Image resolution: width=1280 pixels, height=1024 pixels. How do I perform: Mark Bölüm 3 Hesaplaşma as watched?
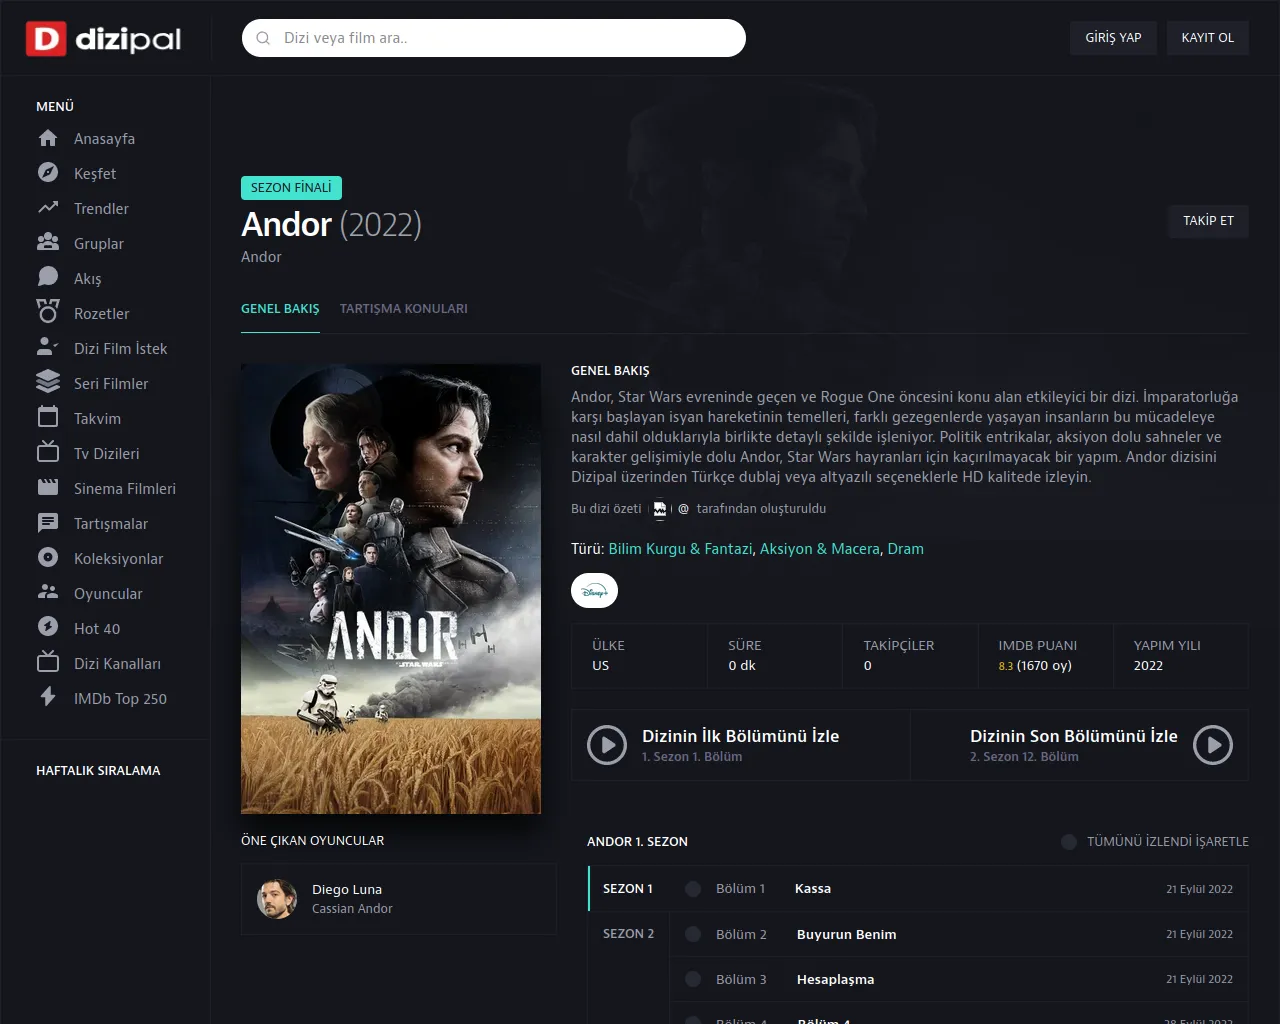coord(693,979)
